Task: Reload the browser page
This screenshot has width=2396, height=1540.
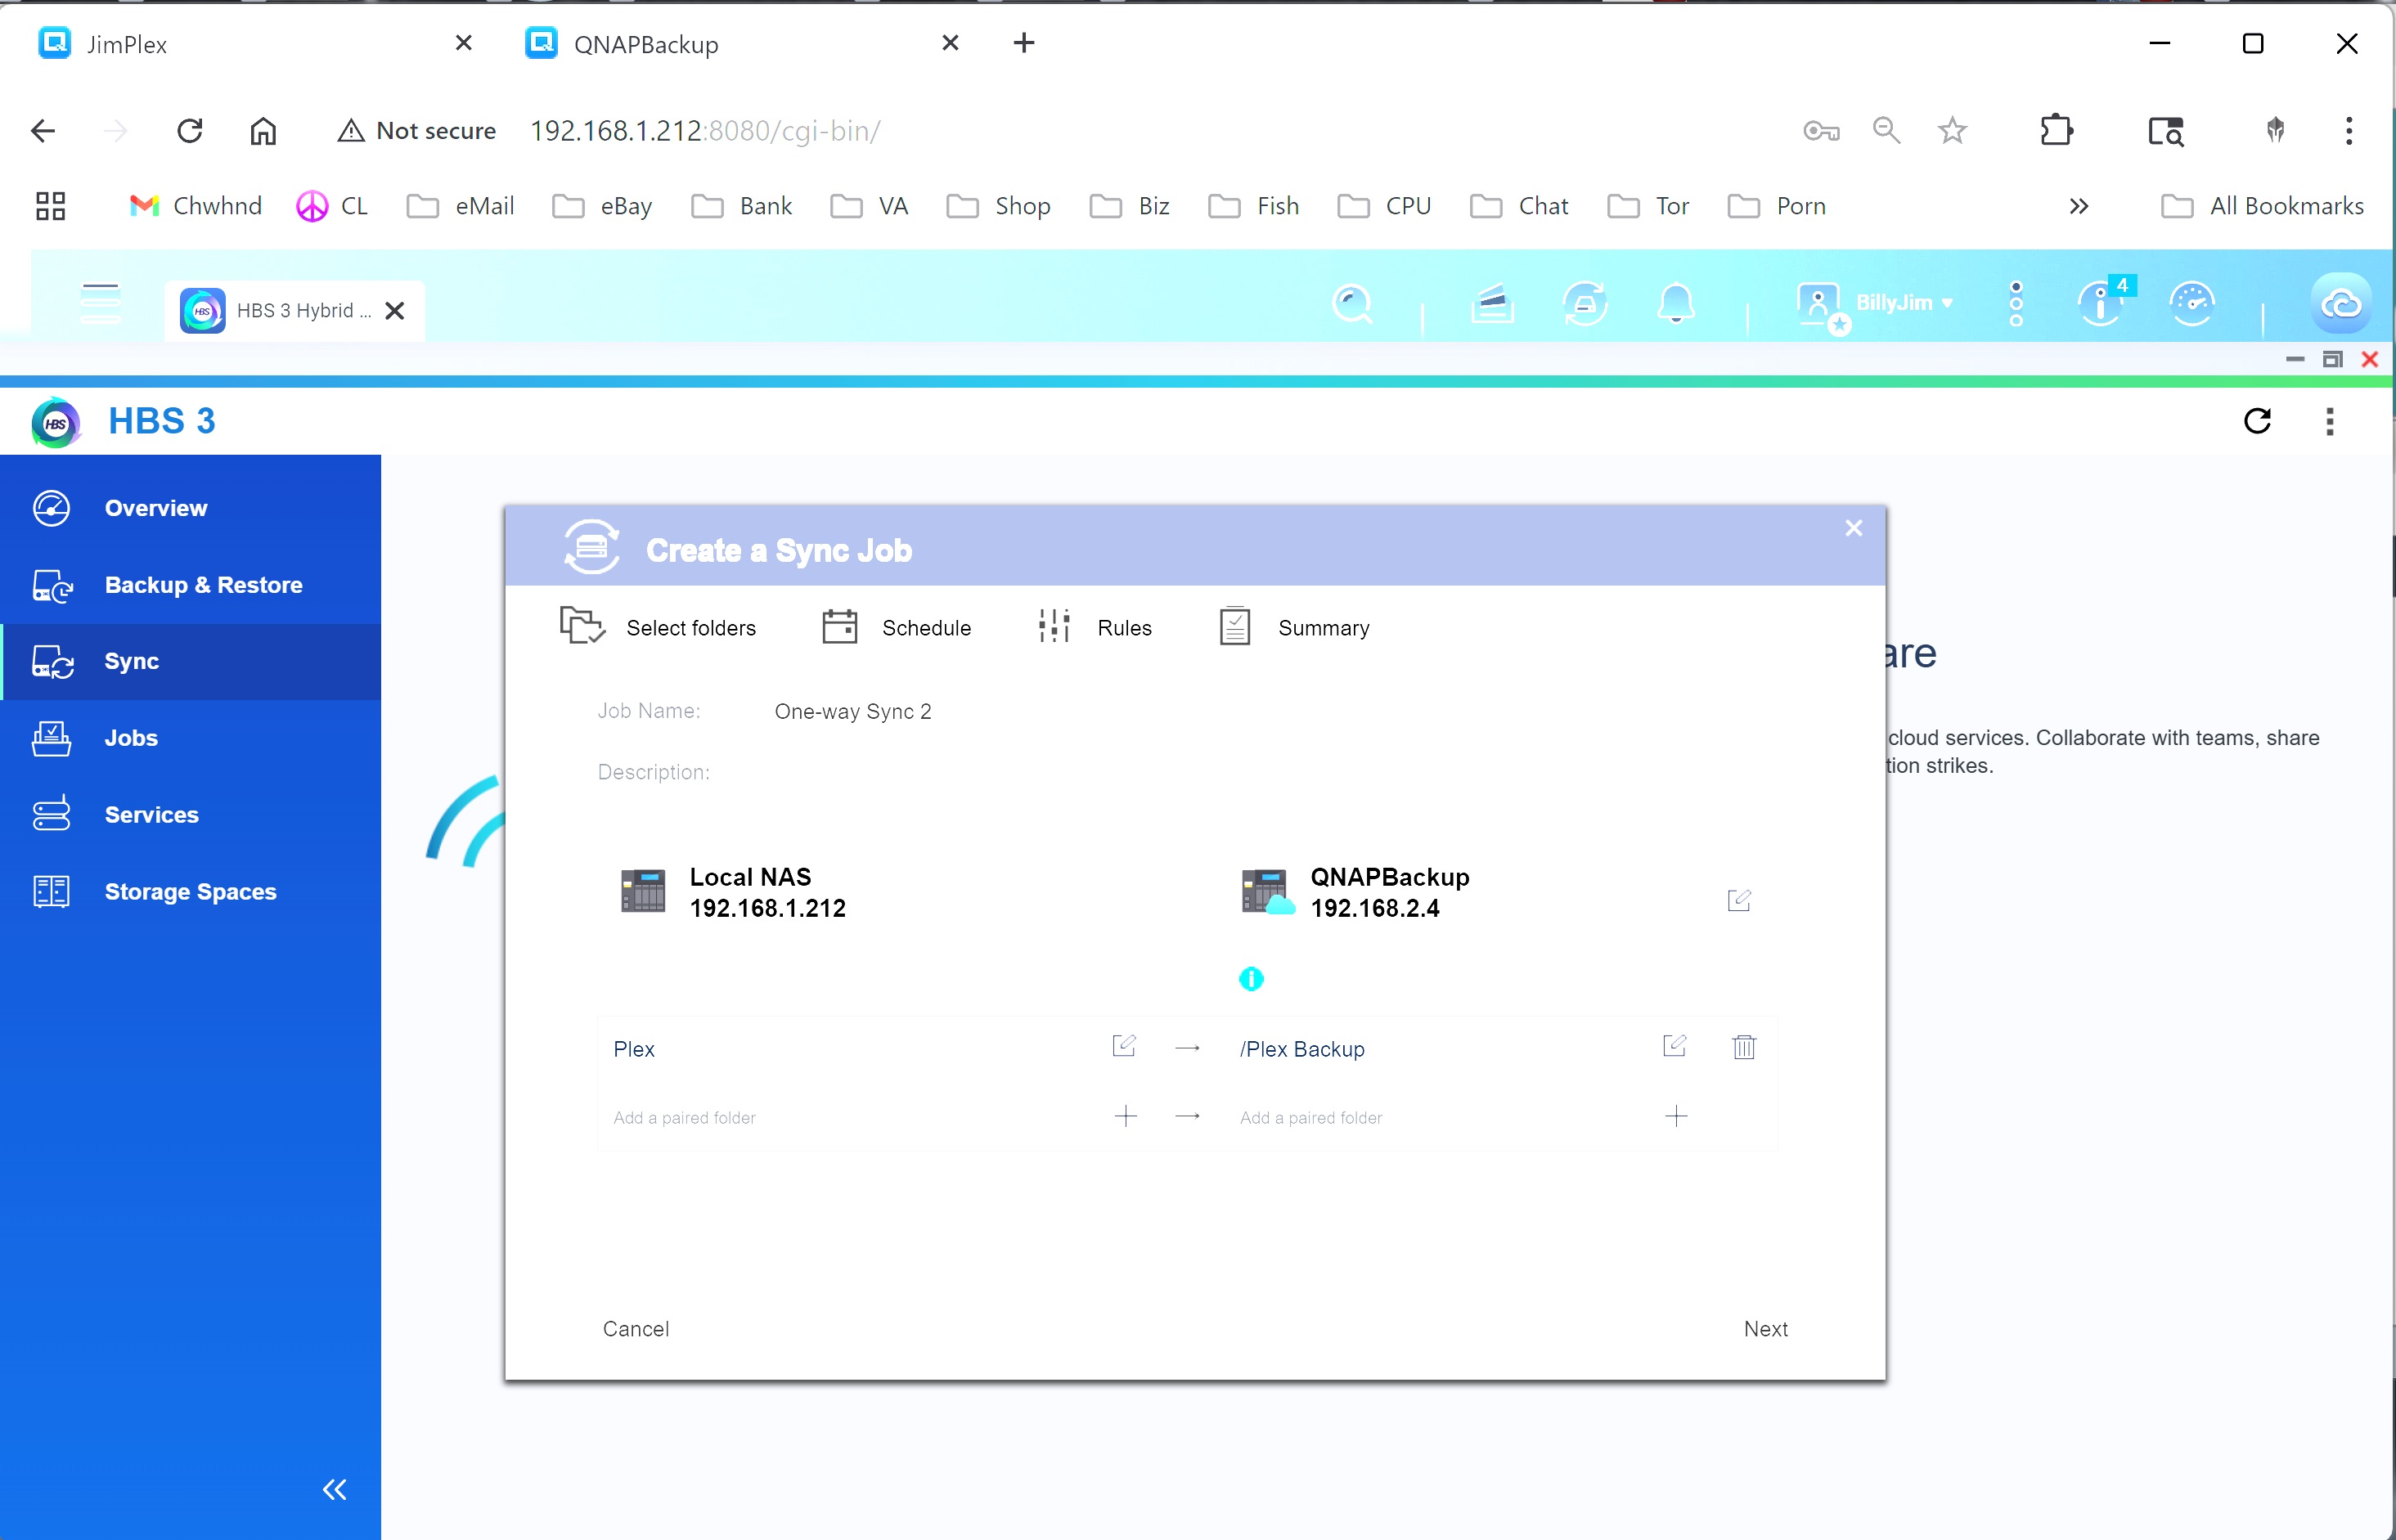Action: [189, 131]
